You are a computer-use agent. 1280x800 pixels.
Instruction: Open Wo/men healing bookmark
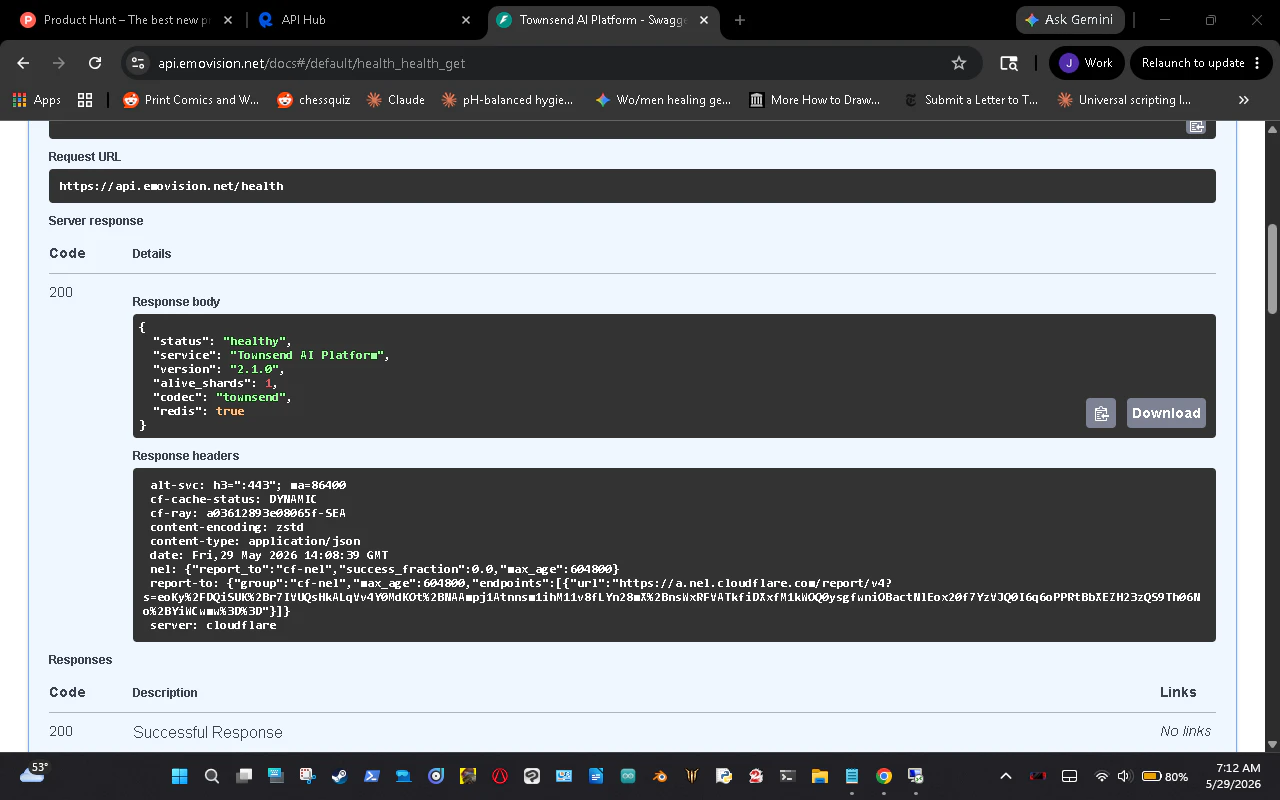tap(663, 100)
